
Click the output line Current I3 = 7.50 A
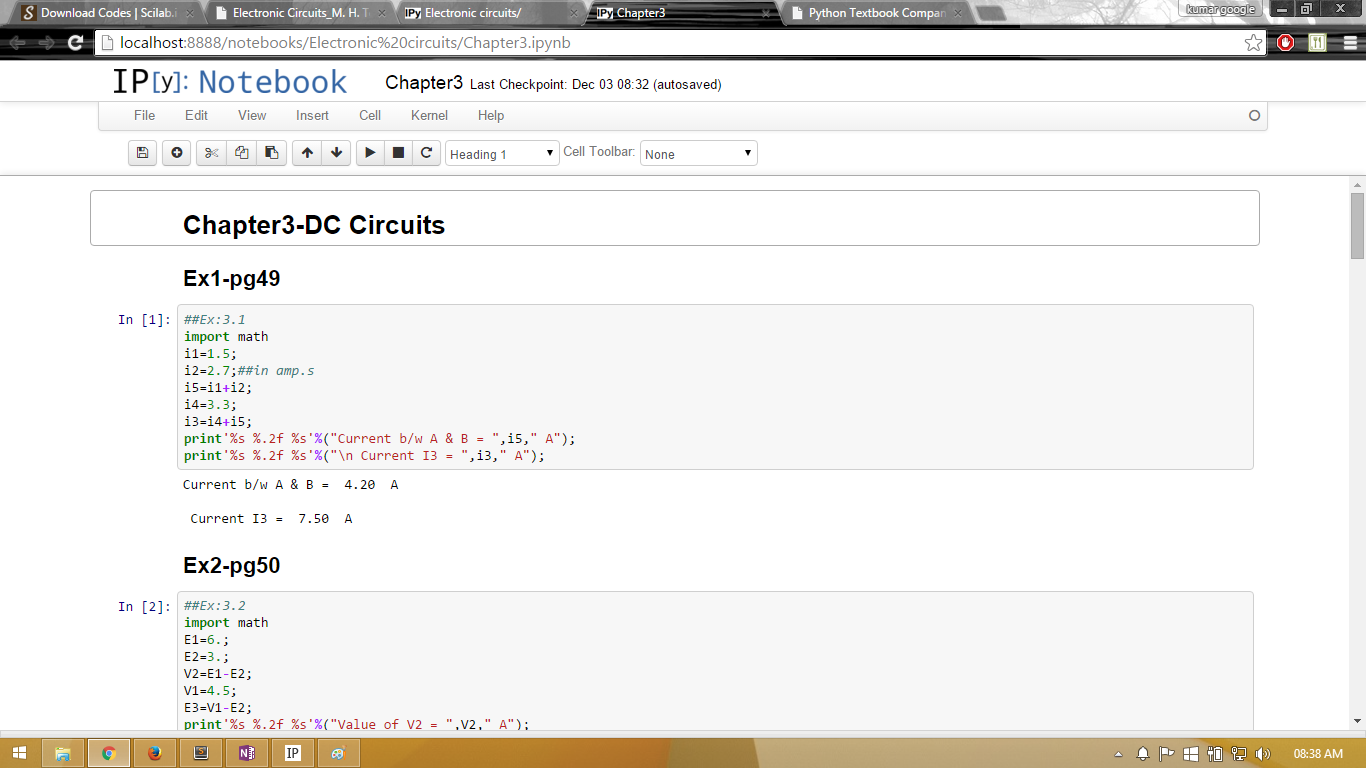click(x=271, y=519)
